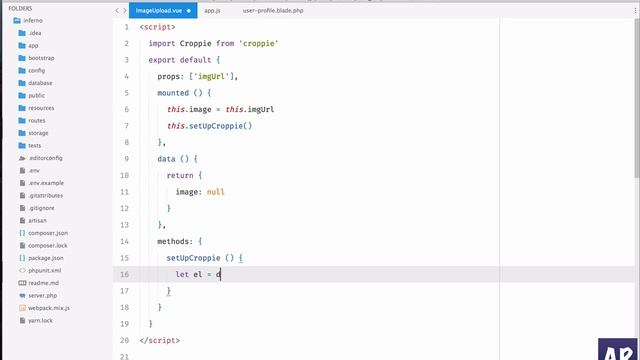Expand the storage folder icon
This screenshot has height=360, width=640.
[22, 133]
